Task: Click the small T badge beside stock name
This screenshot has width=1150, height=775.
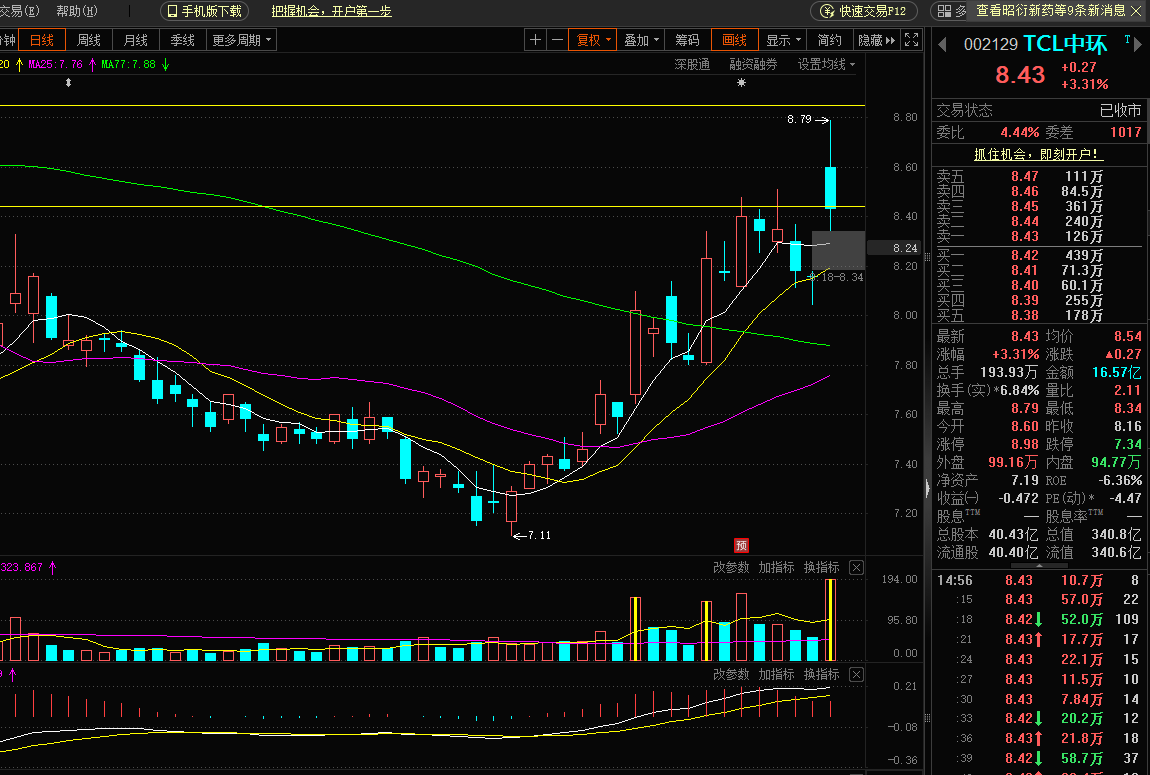Action: [1127, 39]
